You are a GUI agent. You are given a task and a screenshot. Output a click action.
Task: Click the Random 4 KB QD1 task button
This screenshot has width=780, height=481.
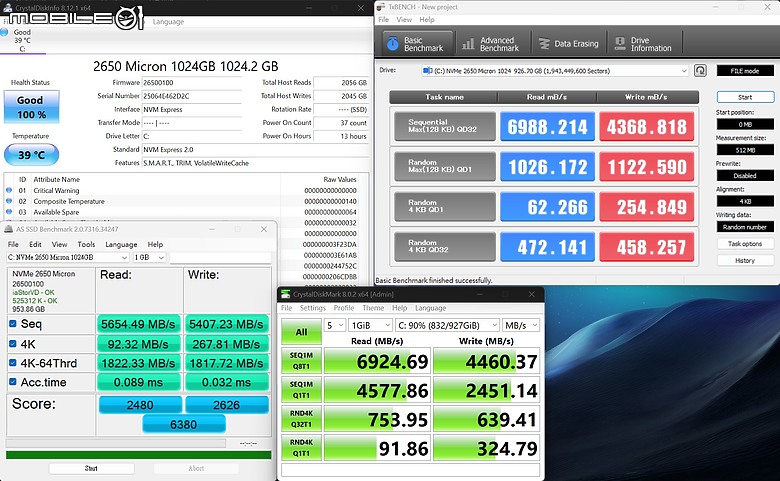(x=445, y=206)
